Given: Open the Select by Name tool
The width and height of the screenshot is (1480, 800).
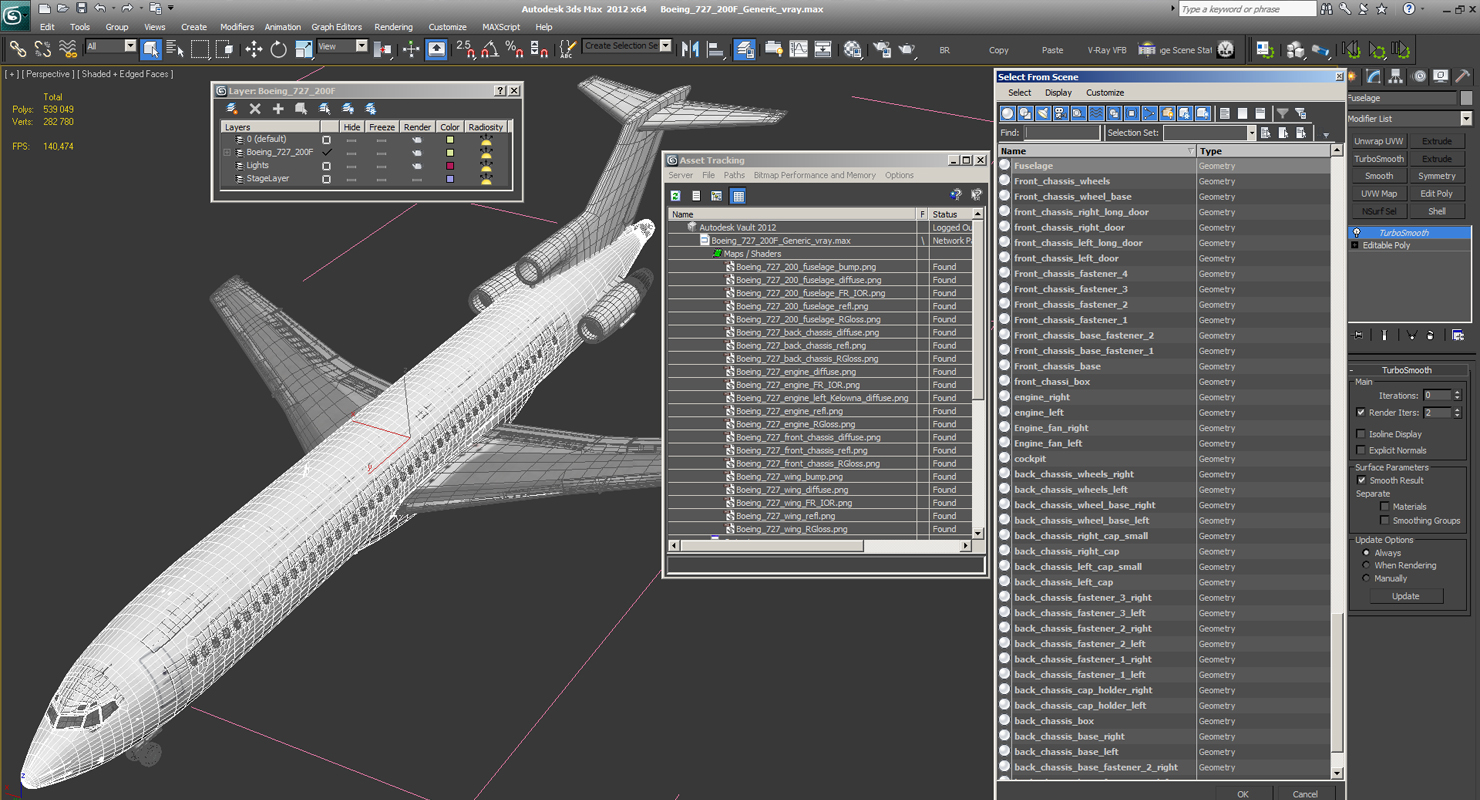Looking at the screenshot, I should coord(175,49).
